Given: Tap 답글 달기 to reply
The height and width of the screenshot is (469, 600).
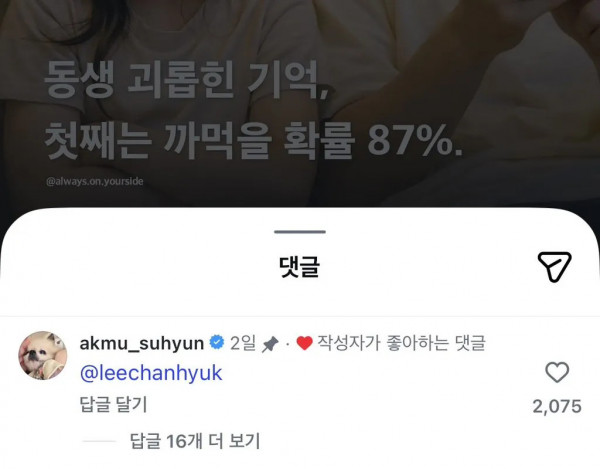Looking at the screenshot, I should pos(113,405).
